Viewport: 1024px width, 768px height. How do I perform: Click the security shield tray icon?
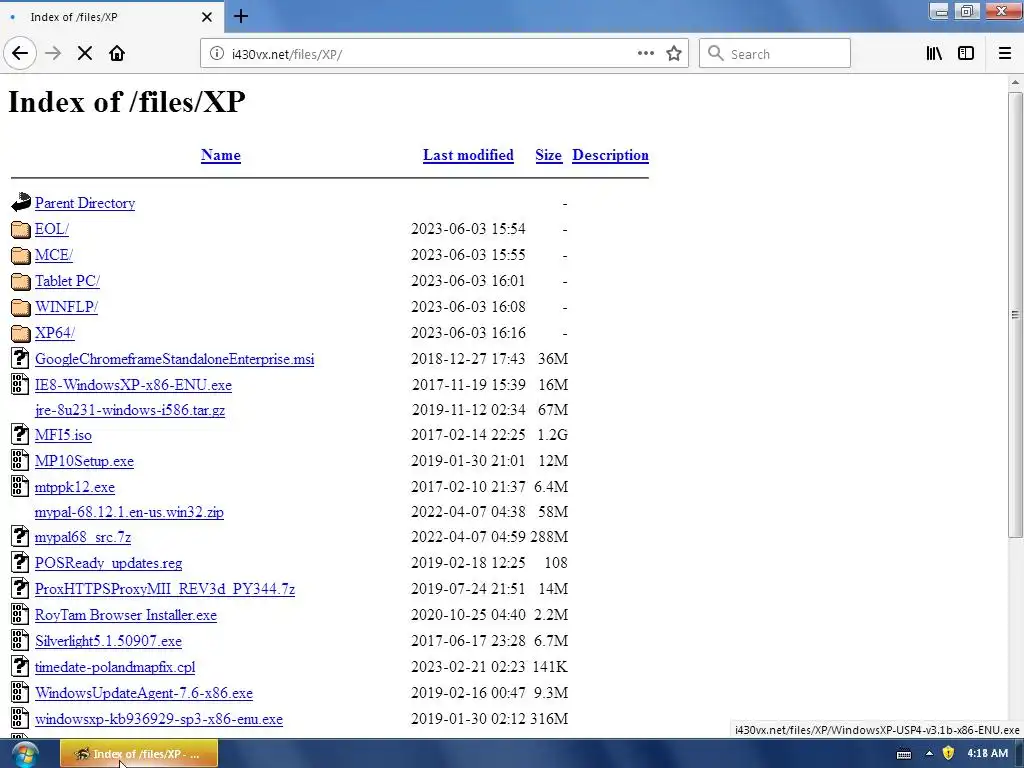click(948, 754)
